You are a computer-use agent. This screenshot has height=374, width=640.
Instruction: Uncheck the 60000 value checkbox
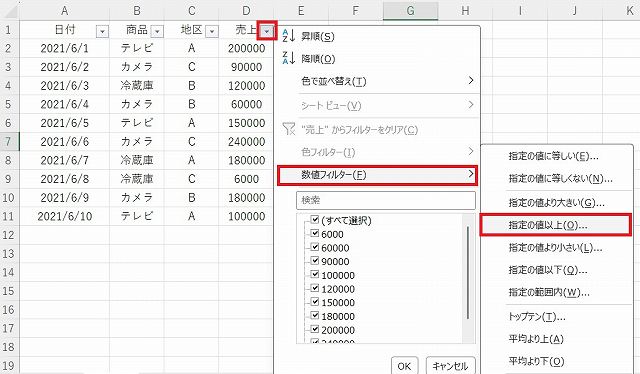315,247
